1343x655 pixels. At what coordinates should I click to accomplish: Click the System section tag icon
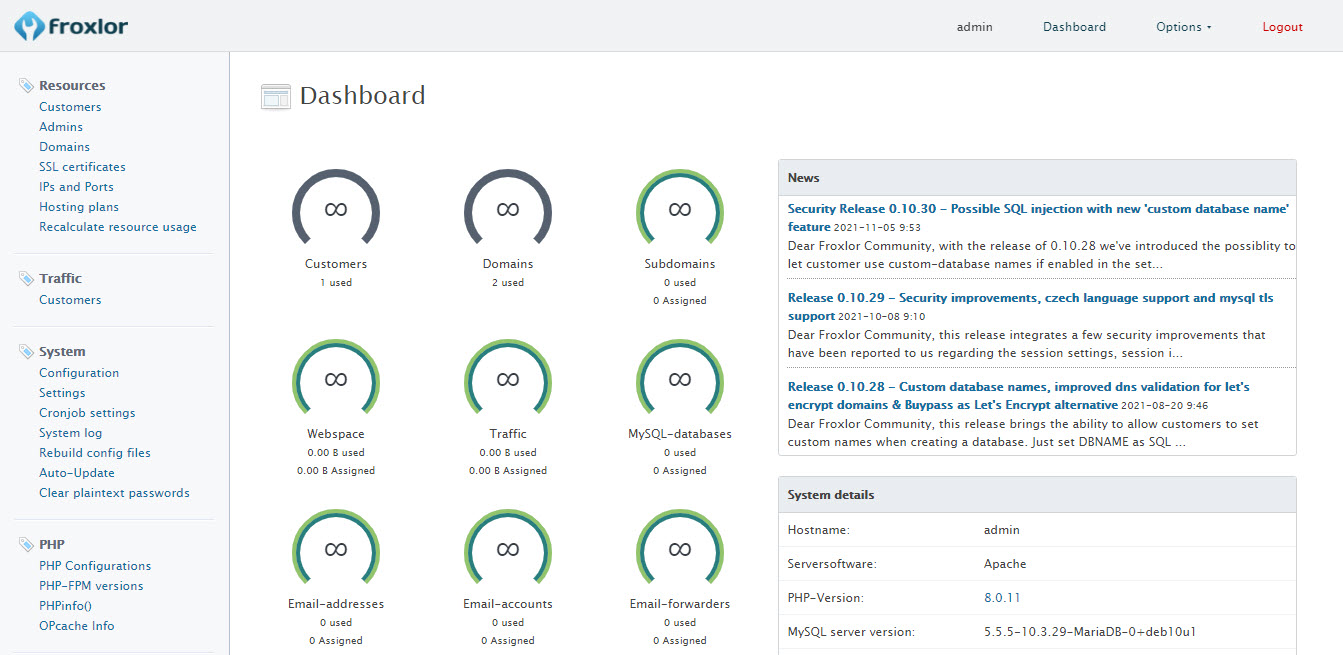pyautogui.click(x=26, y=352)
